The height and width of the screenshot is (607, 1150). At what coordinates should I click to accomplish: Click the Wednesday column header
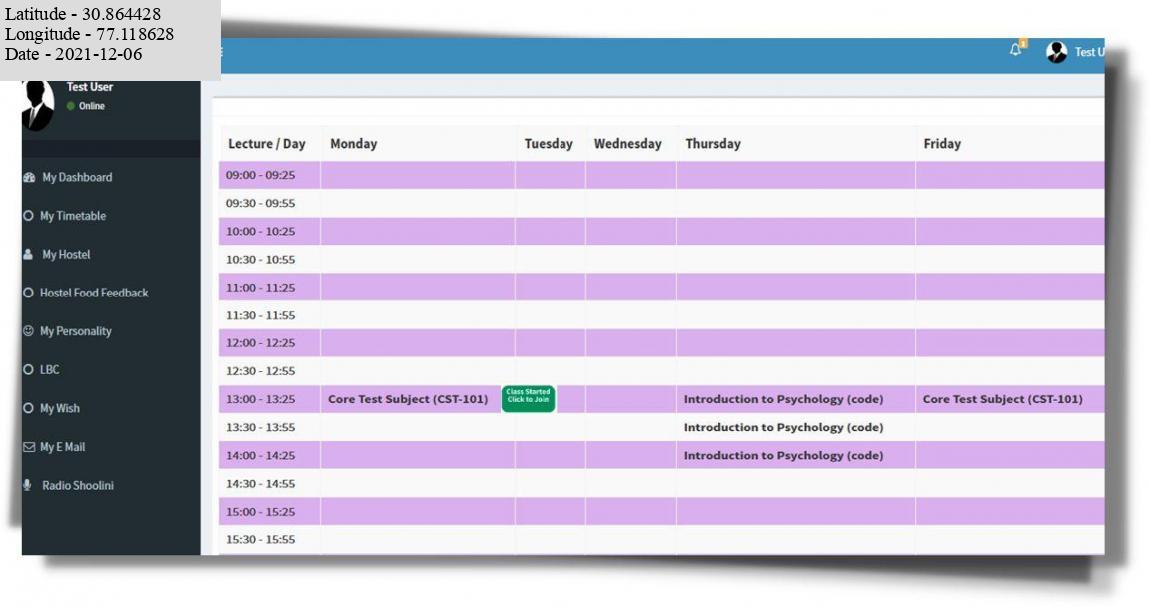tap(628, 144)
